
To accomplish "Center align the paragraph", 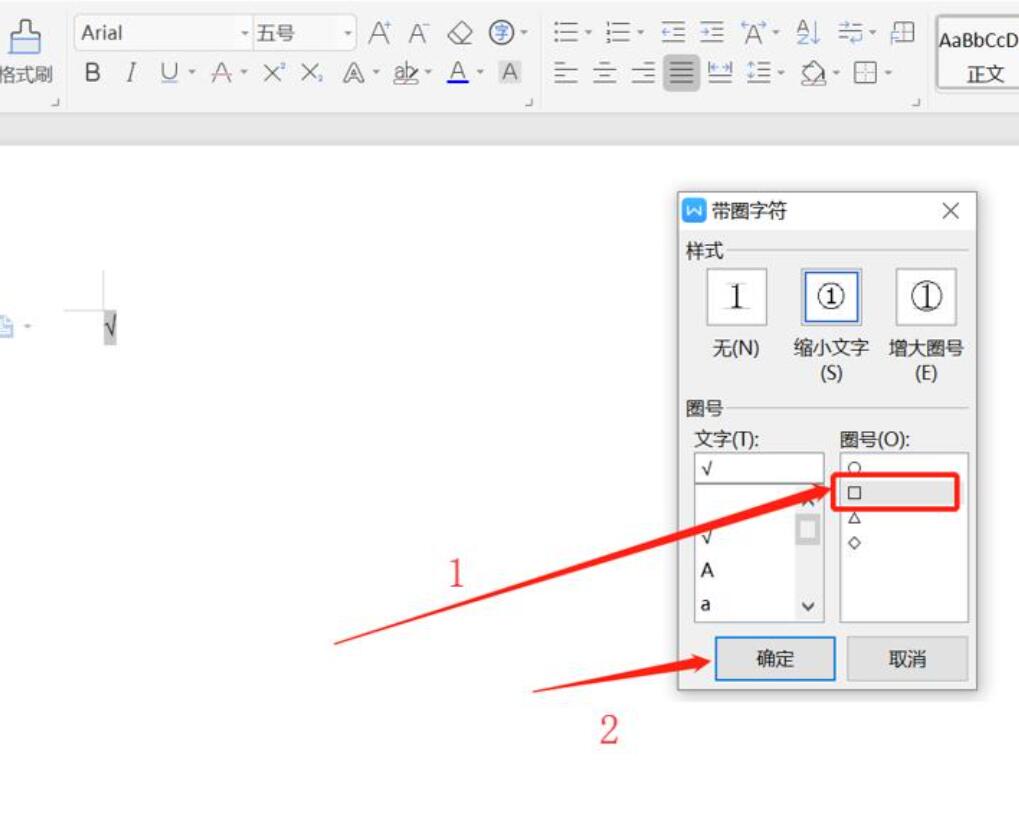I will click(x=604, y=72).
